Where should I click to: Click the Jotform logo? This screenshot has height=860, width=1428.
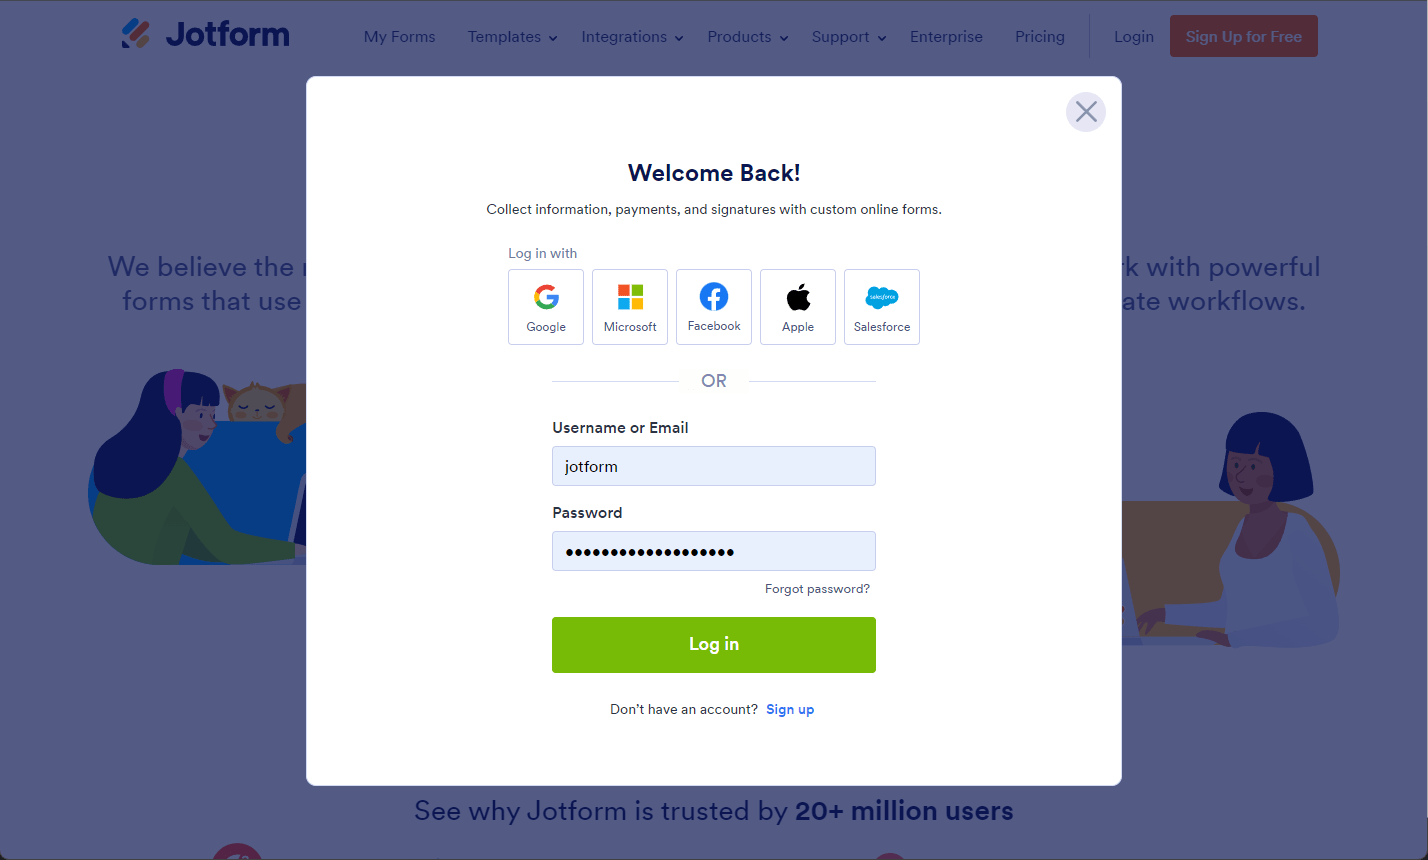[205, 34]
